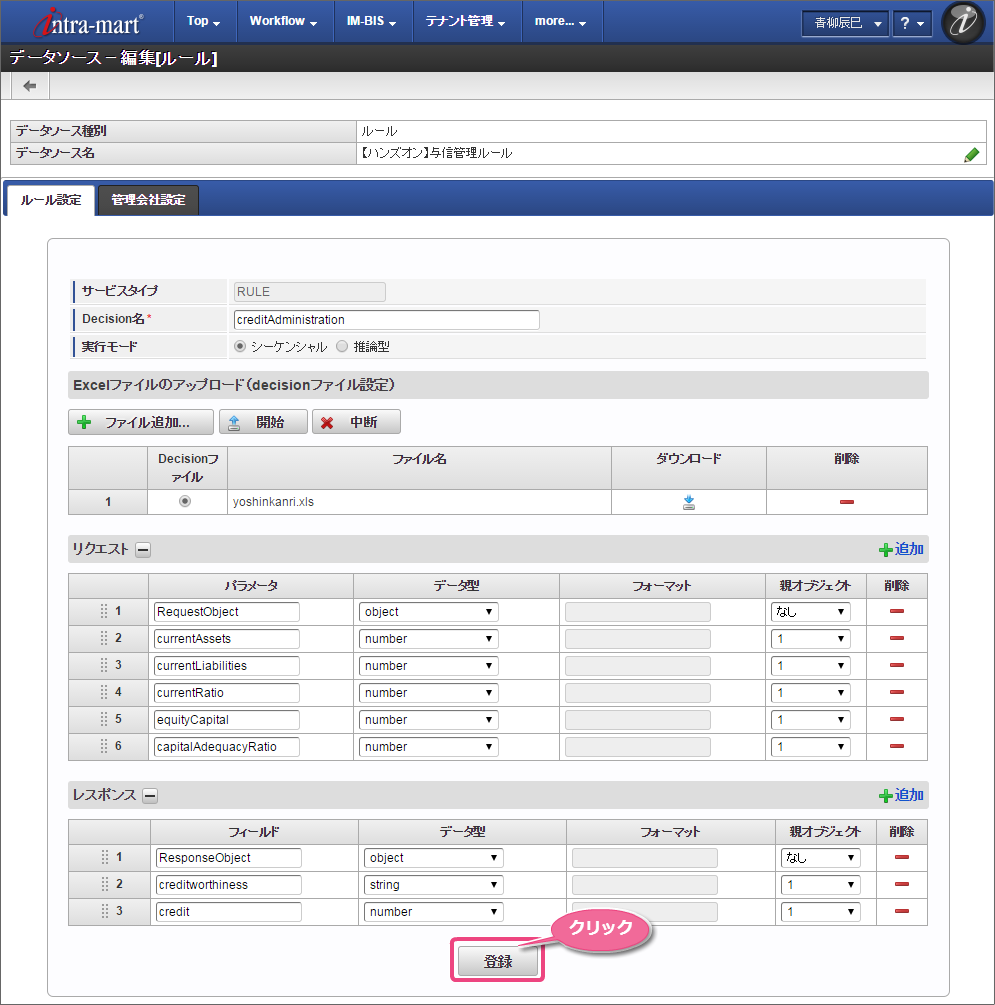Open data type dropdown for ResponseObject

click(433, 858)
